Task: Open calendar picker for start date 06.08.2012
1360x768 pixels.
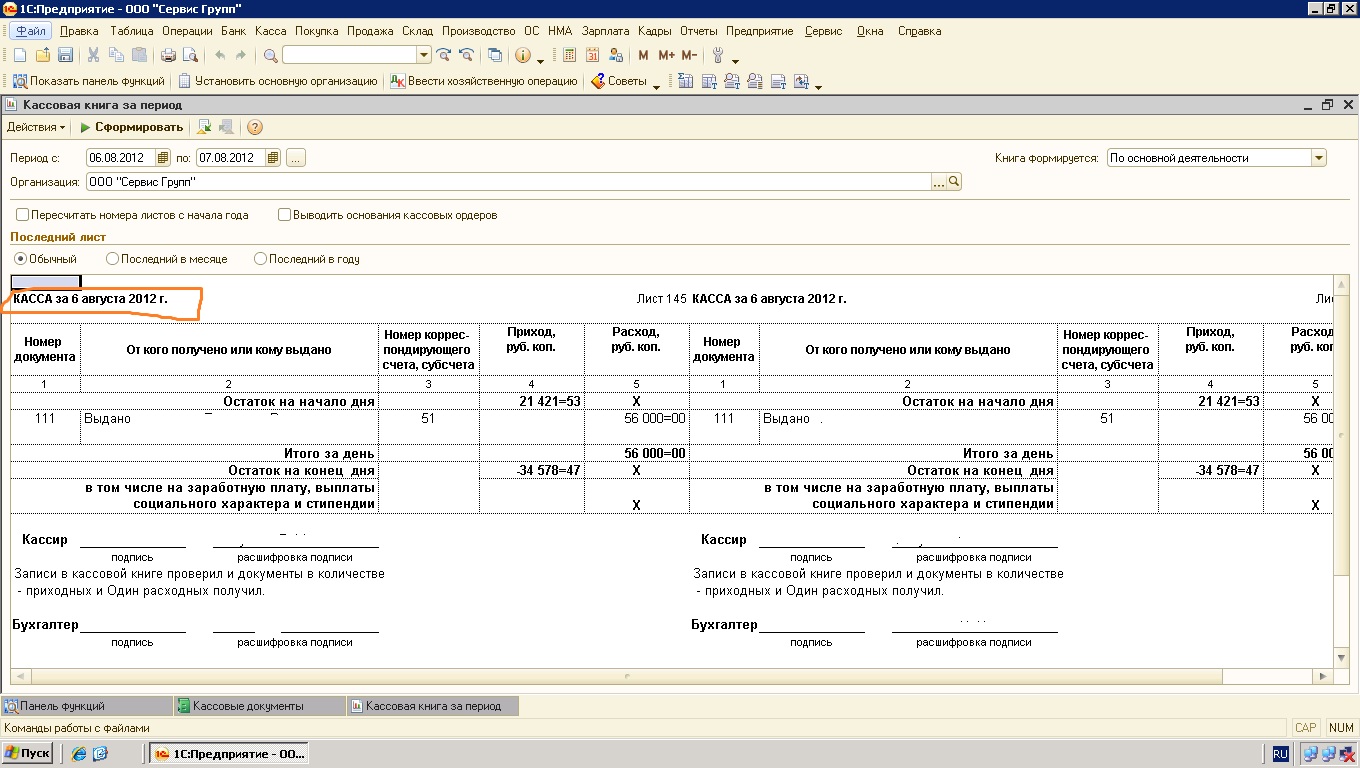Action: pyautogui.click(x=163, y=158)
